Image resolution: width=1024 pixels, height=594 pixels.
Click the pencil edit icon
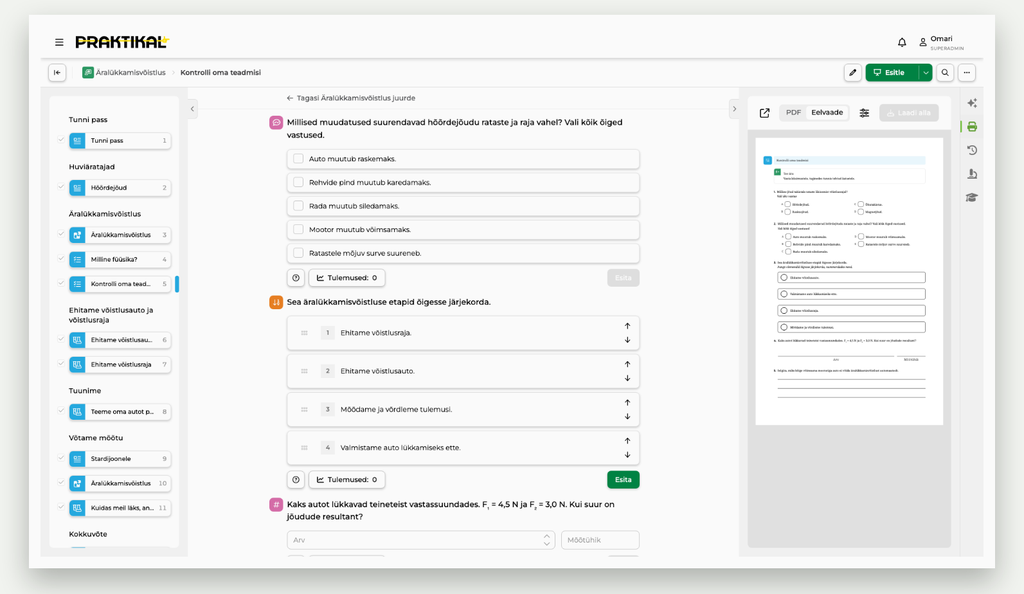(x=852, y=72)
